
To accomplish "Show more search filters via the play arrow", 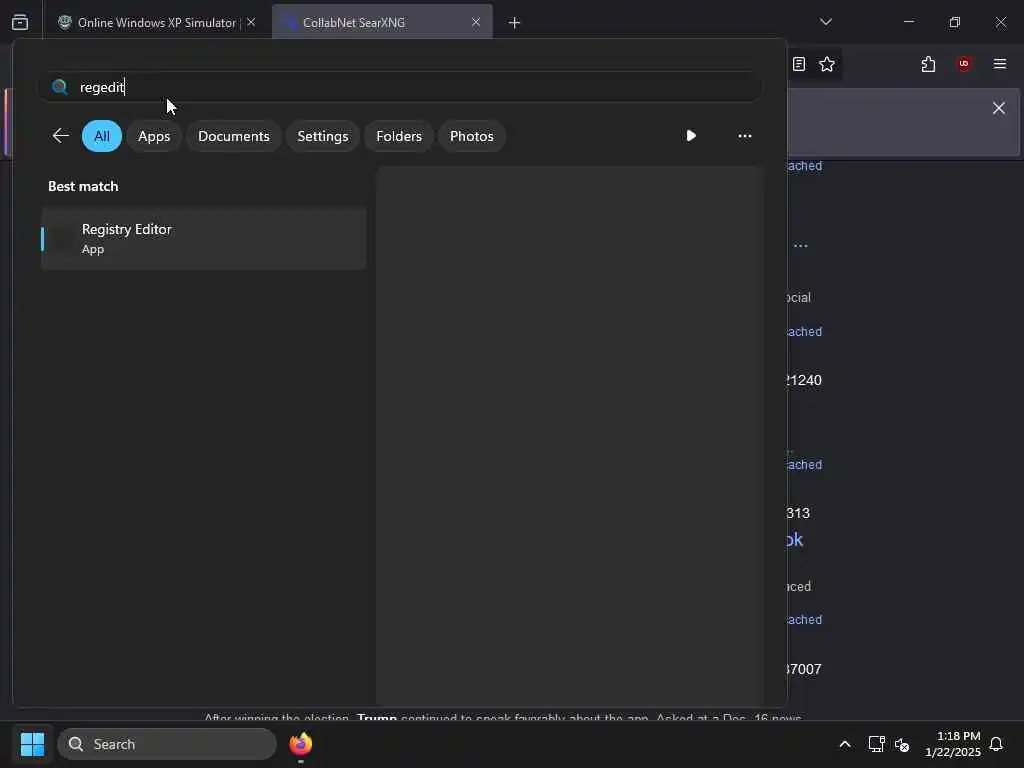I will coord(691,136).
